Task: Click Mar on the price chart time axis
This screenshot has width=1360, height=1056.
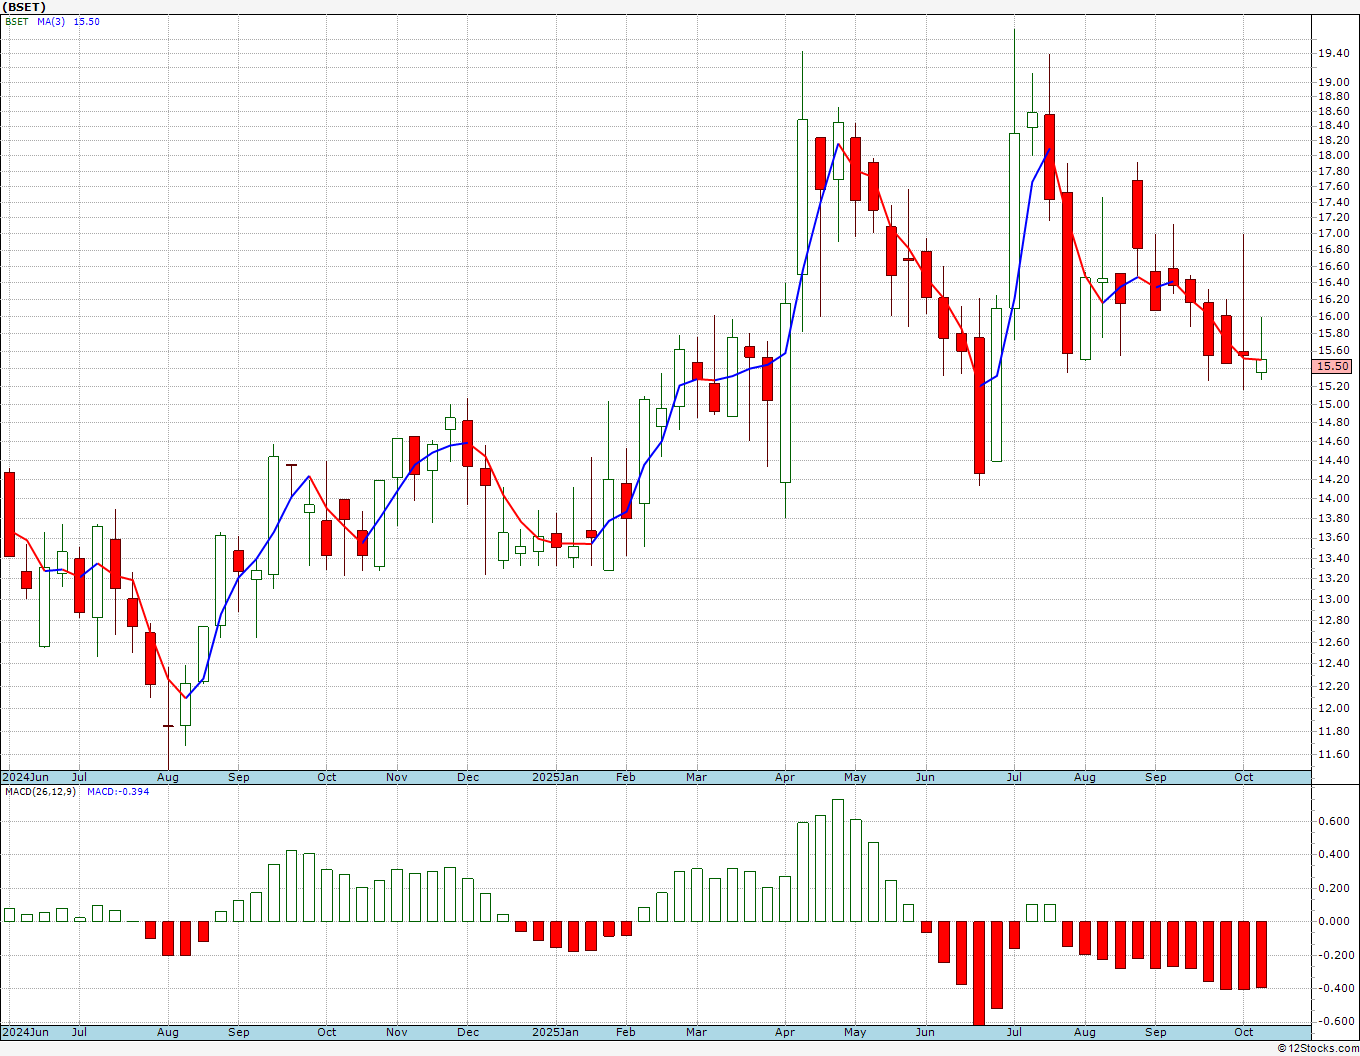Action: tap(697, 777)
